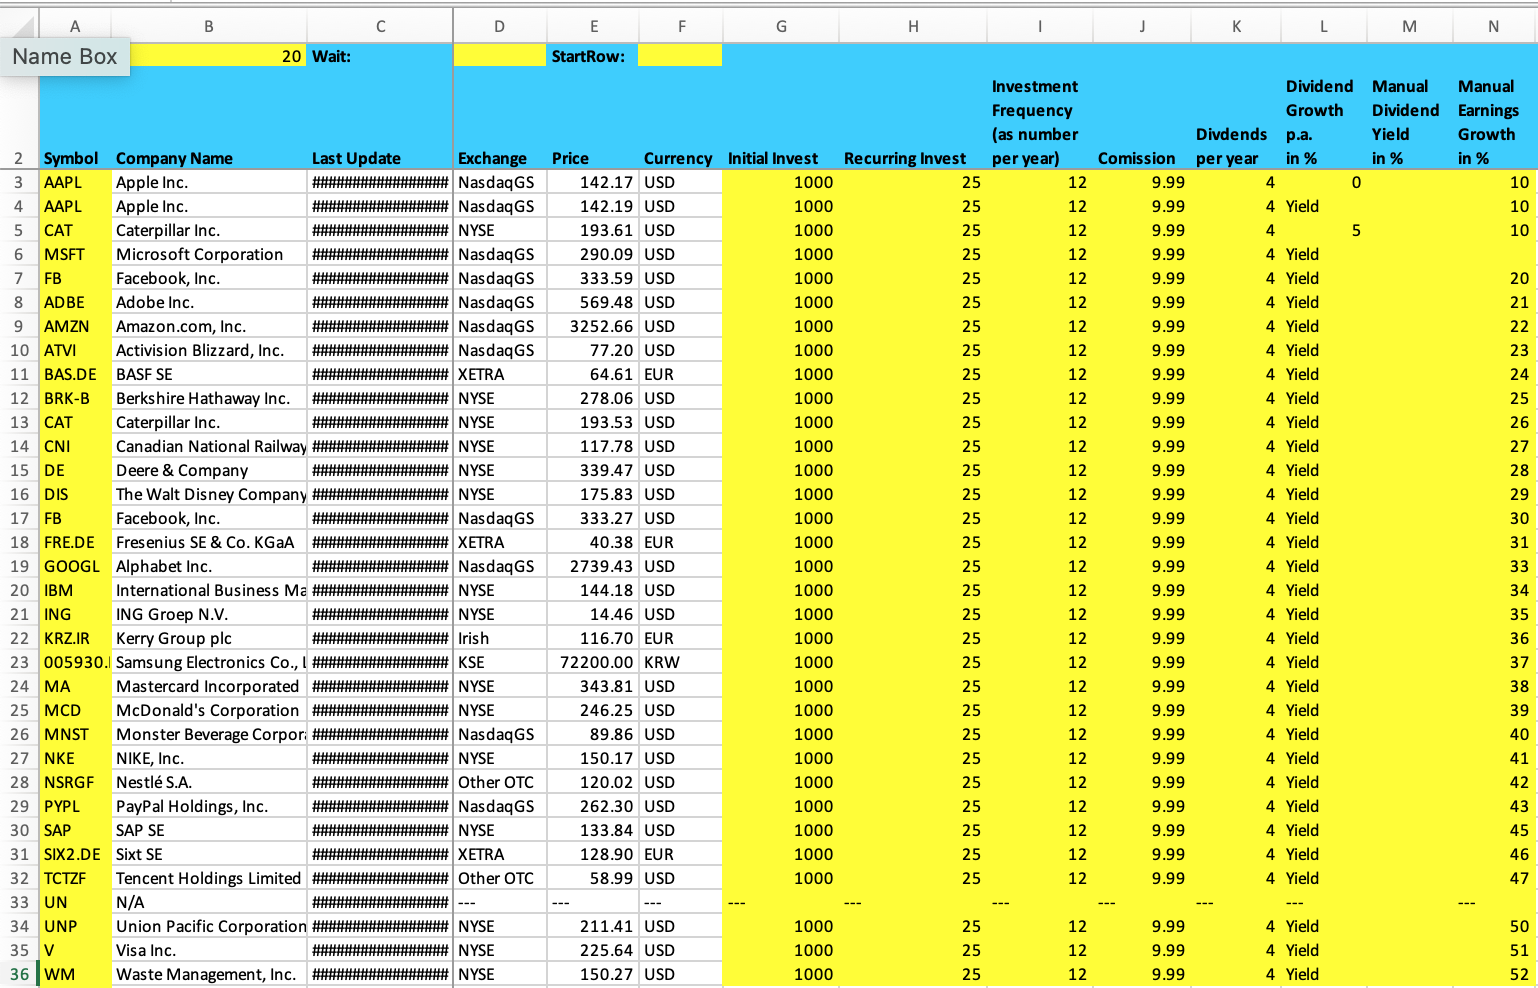
Task: Click the 'PayPal Holdings, Inc.' cell
Action: [209, 806]
